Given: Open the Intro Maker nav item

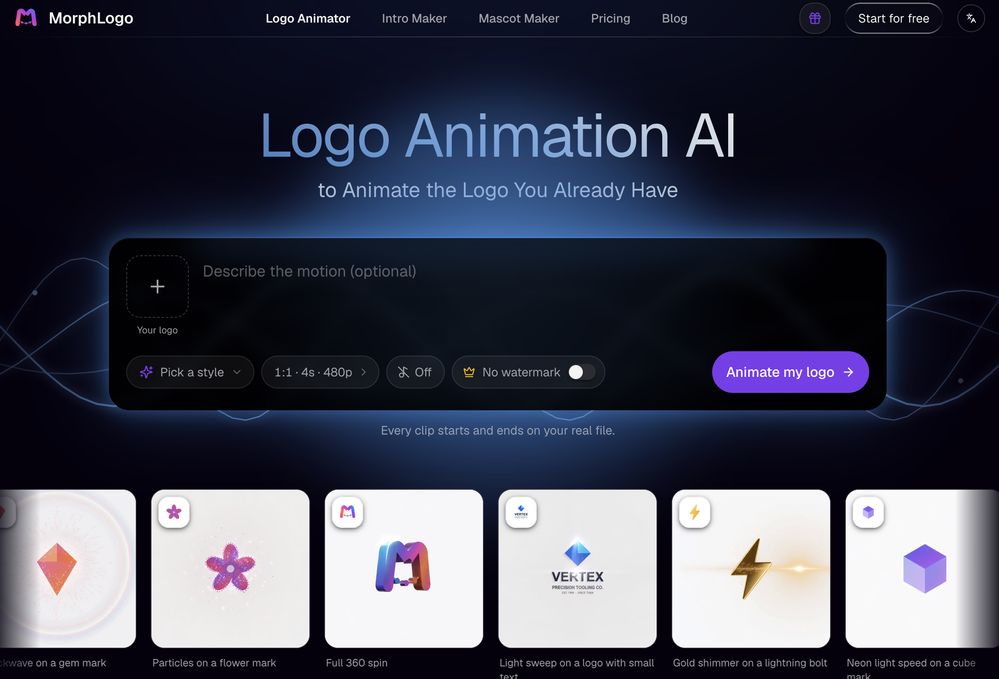Looking at the screenshot, I should pyautogui.click(x=414, y=18).
